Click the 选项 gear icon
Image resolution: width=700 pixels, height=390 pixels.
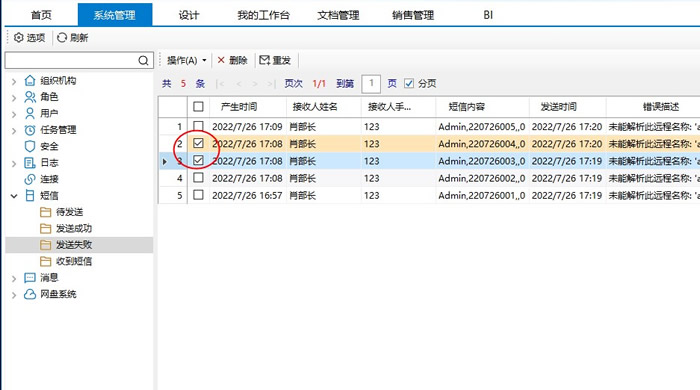pos(19,37)
